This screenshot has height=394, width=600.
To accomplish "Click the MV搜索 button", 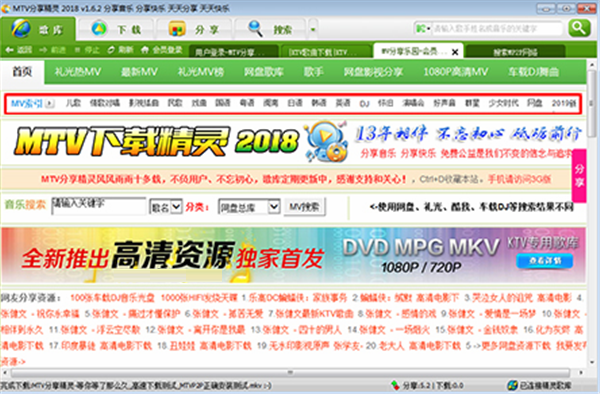I will [305, 207].
